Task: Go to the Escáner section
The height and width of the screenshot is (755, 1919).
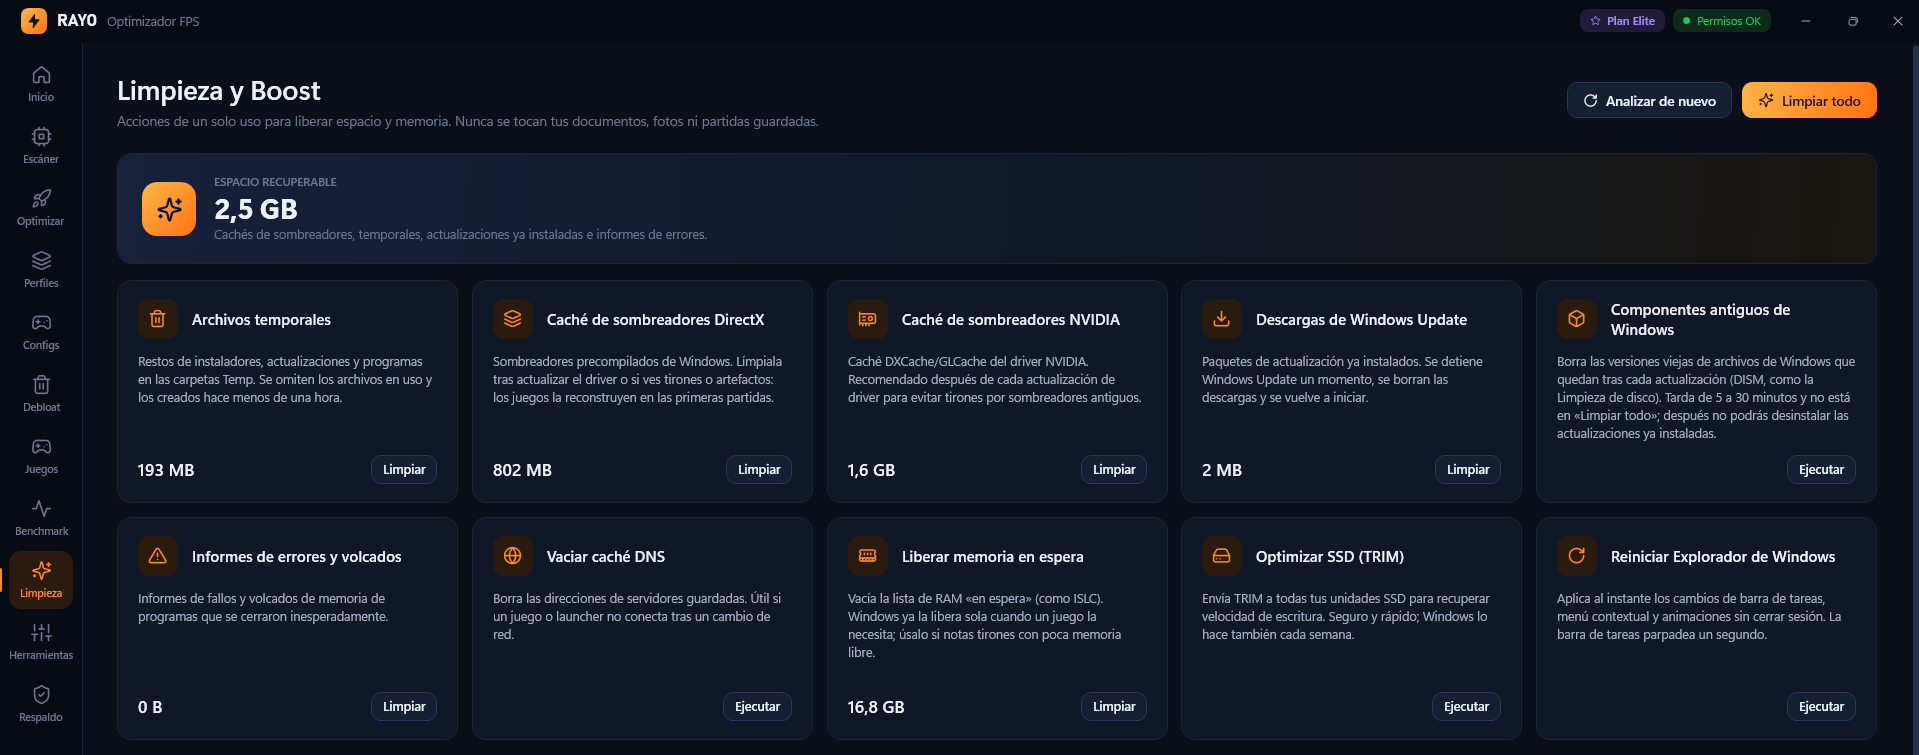Action: 41,146
